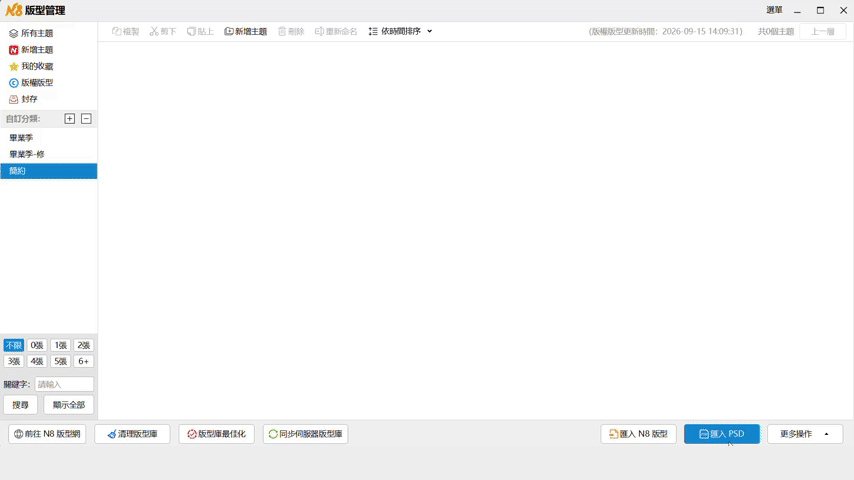854x480 pixels.
Task: Select 簡約 custom category
Action: click(48, 171)
